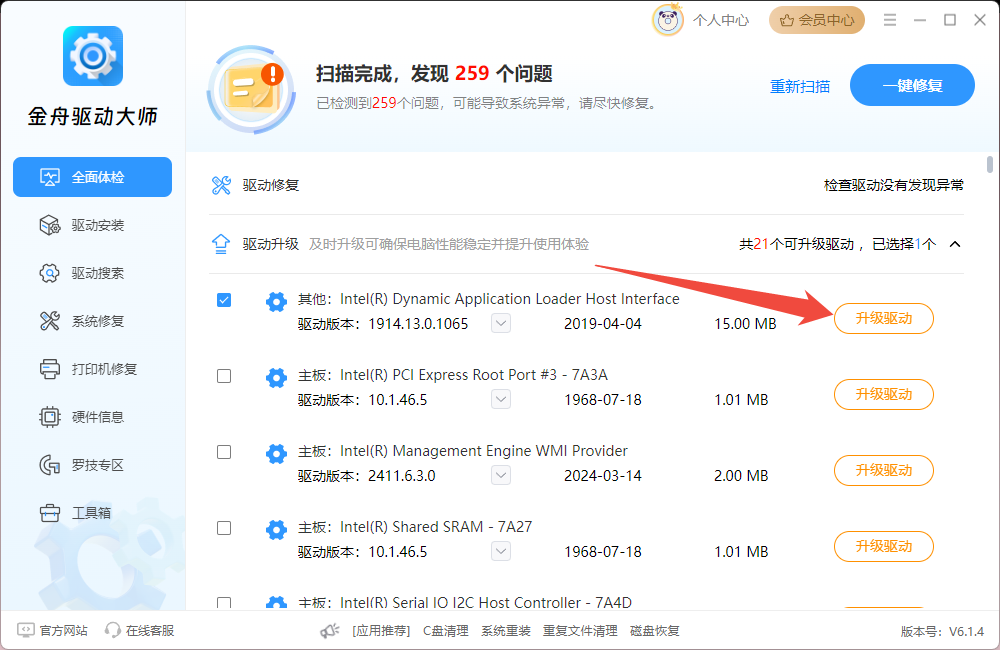
Task: Open the 会员中心 membership button
Action: click(x=818, y=20)
